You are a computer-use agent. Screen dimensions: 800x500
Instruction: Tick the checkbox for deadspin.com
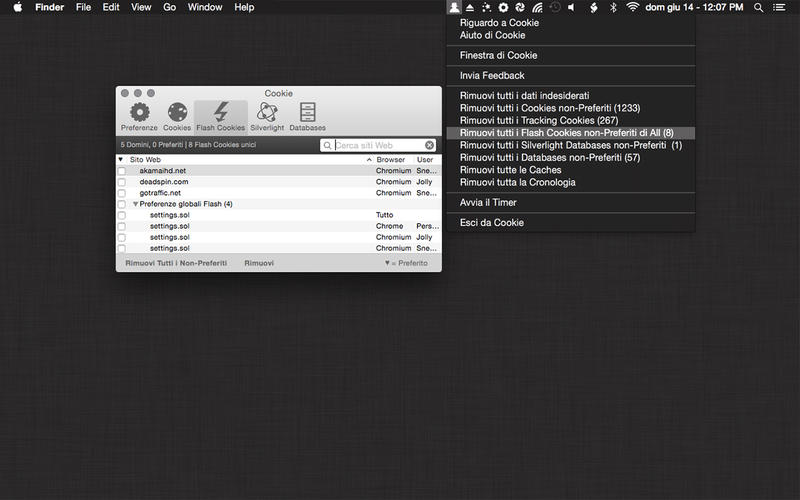click(x=122, y=182)
